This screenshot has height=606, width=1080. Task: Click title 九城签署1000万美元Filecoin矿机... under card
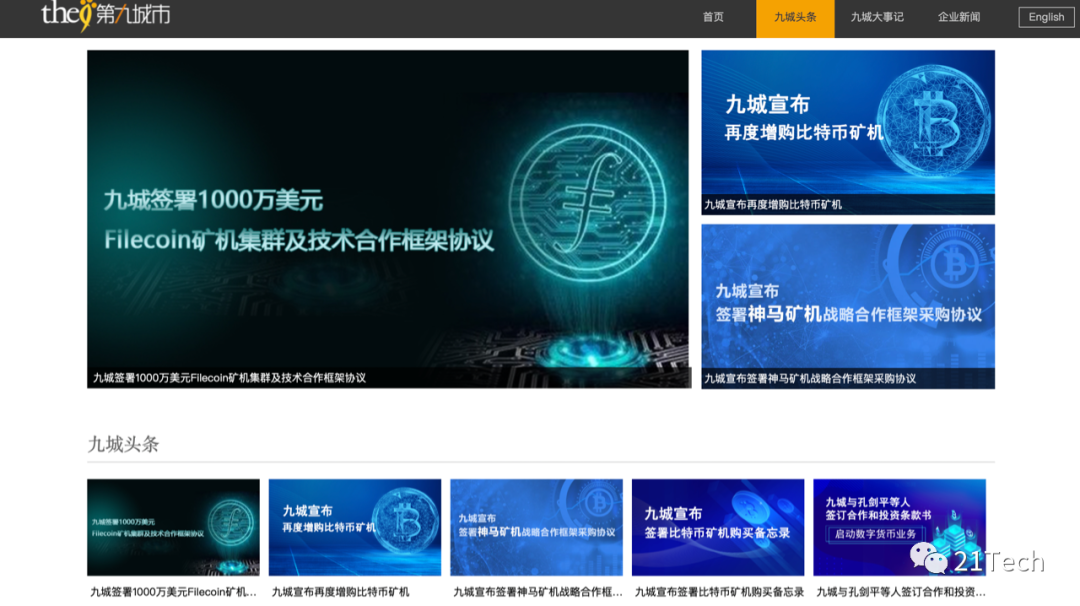point(174,592)
